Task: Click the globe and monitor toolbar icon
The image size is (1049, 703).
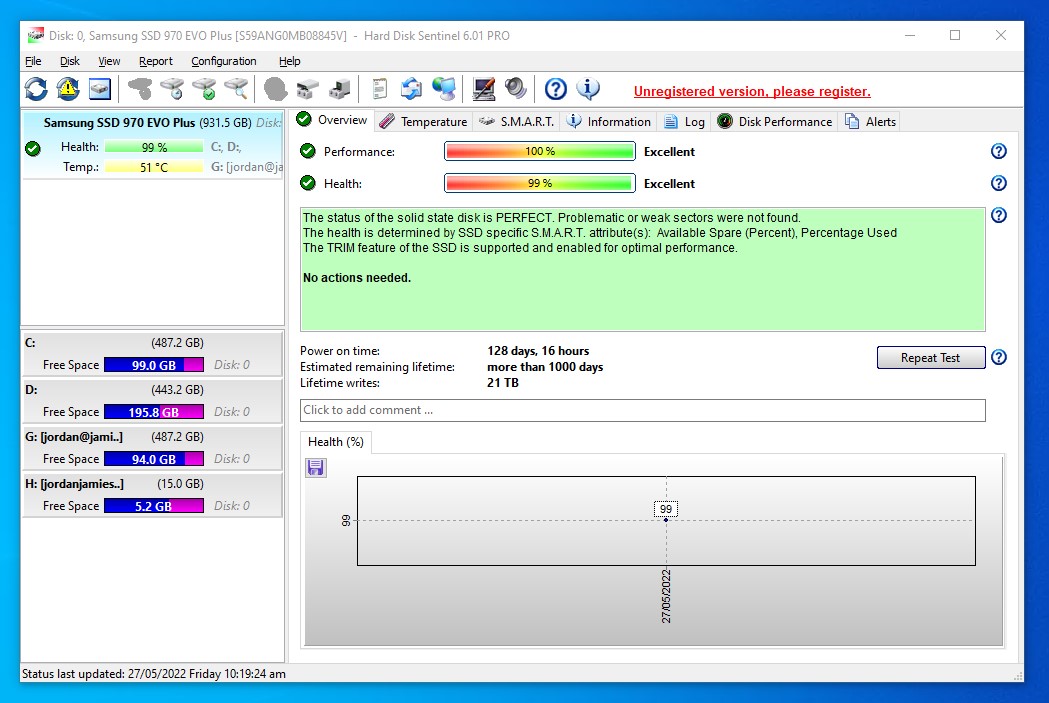Action: click(444, 89)
